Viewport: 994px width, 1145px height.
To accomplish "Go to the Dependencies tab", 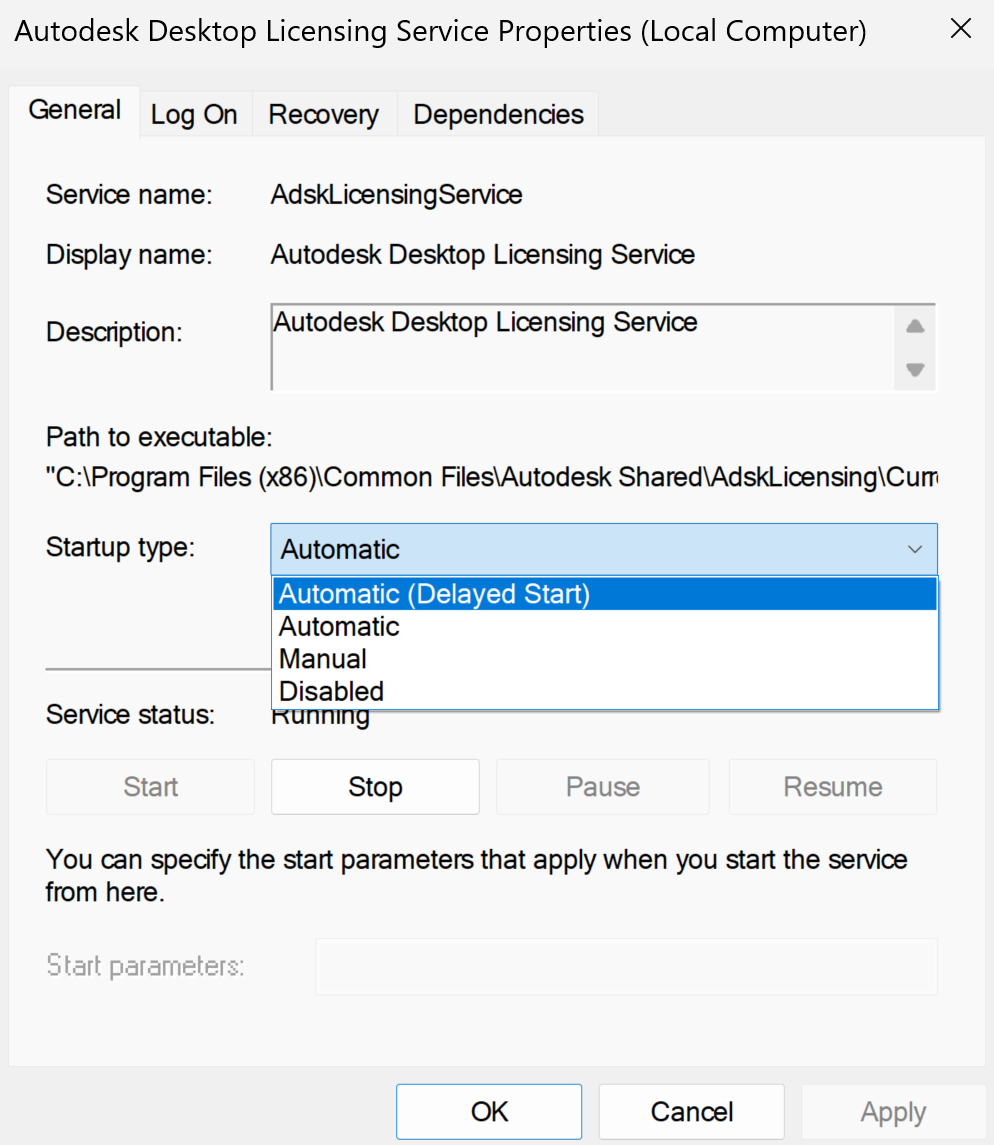I will pyautogui.click(x=498, y=115).
